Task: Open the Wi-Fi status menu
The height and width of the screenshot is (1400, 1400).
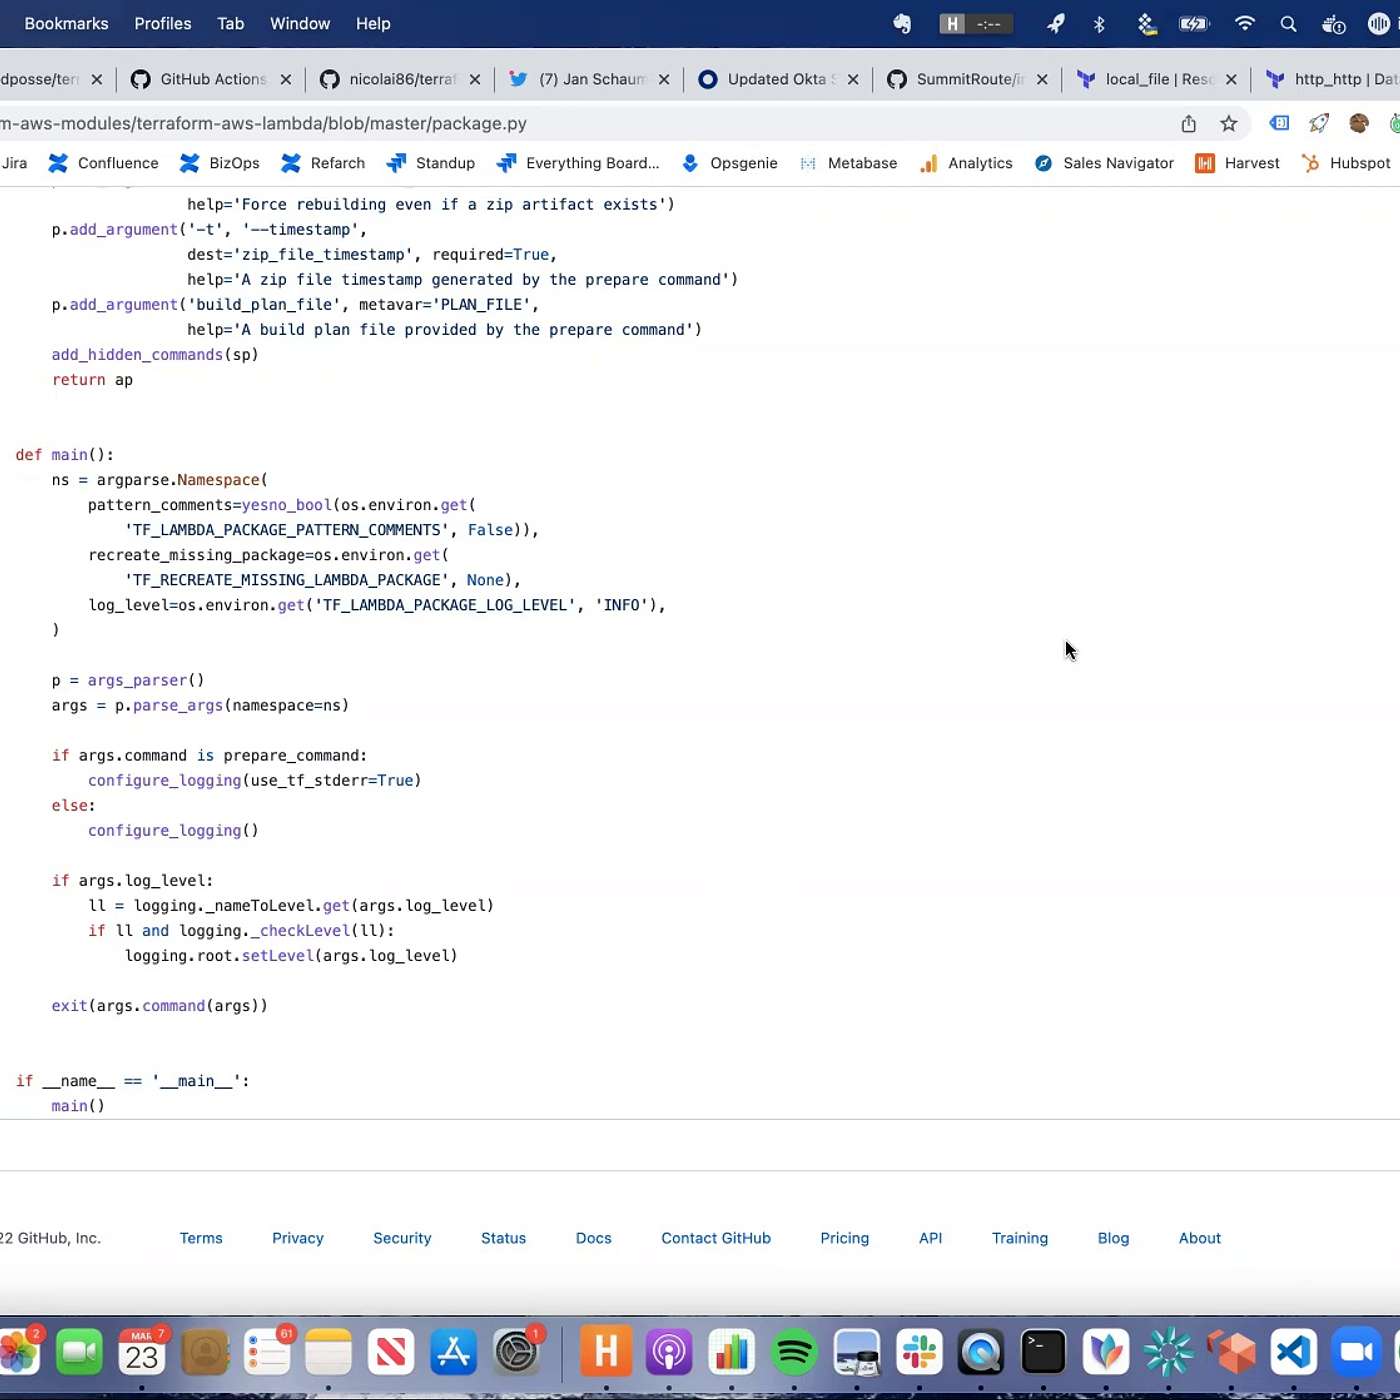Action: 1244,24
